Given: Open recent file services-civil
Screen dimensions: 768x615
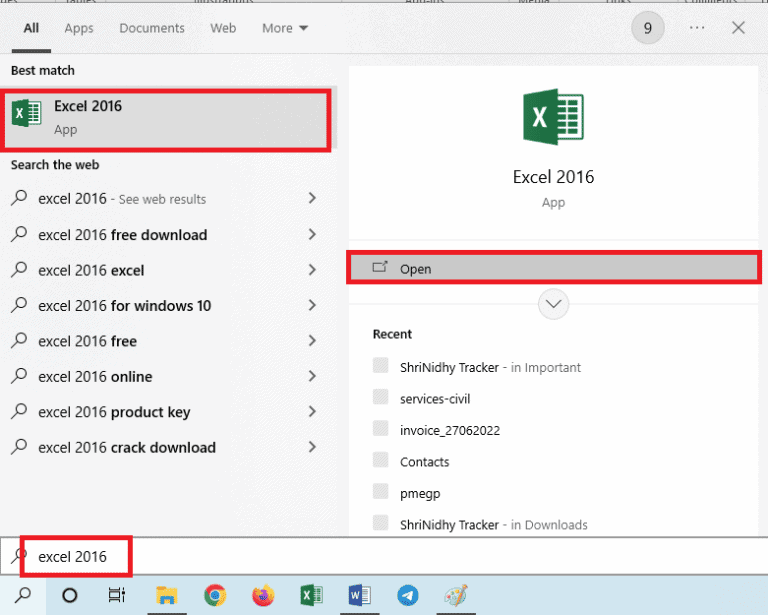Looking at the screenshot, I should [x=435, y=399].
